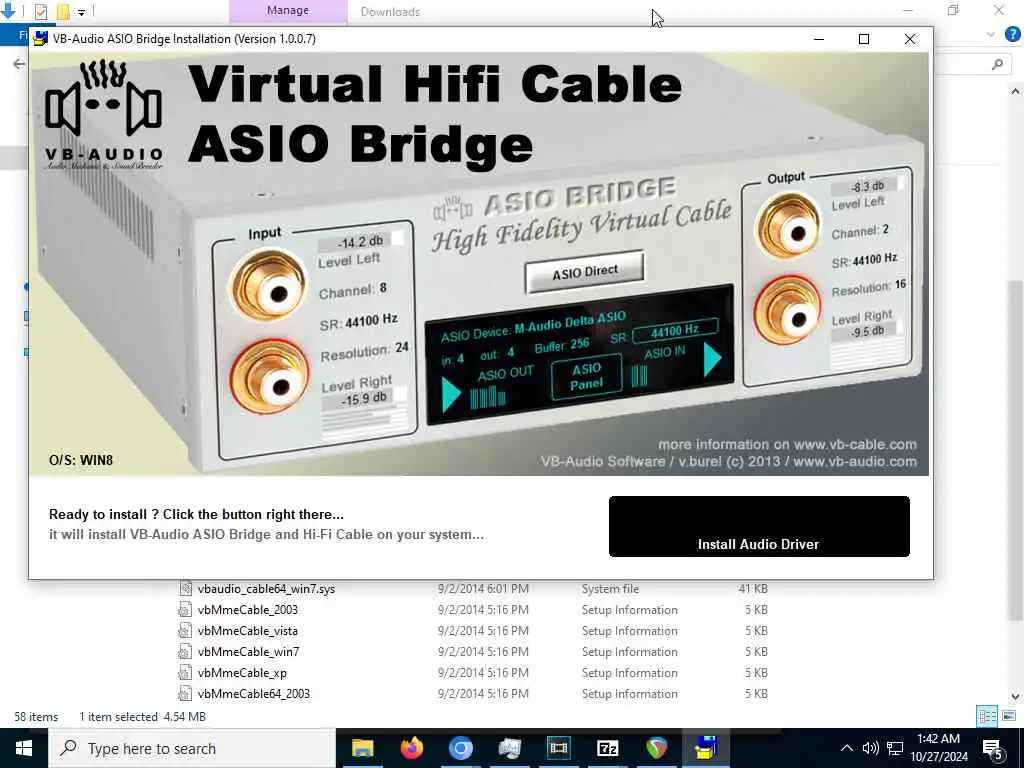Click the file icon of vbaudio_cable64_win7.sys

tap(185, 588)
